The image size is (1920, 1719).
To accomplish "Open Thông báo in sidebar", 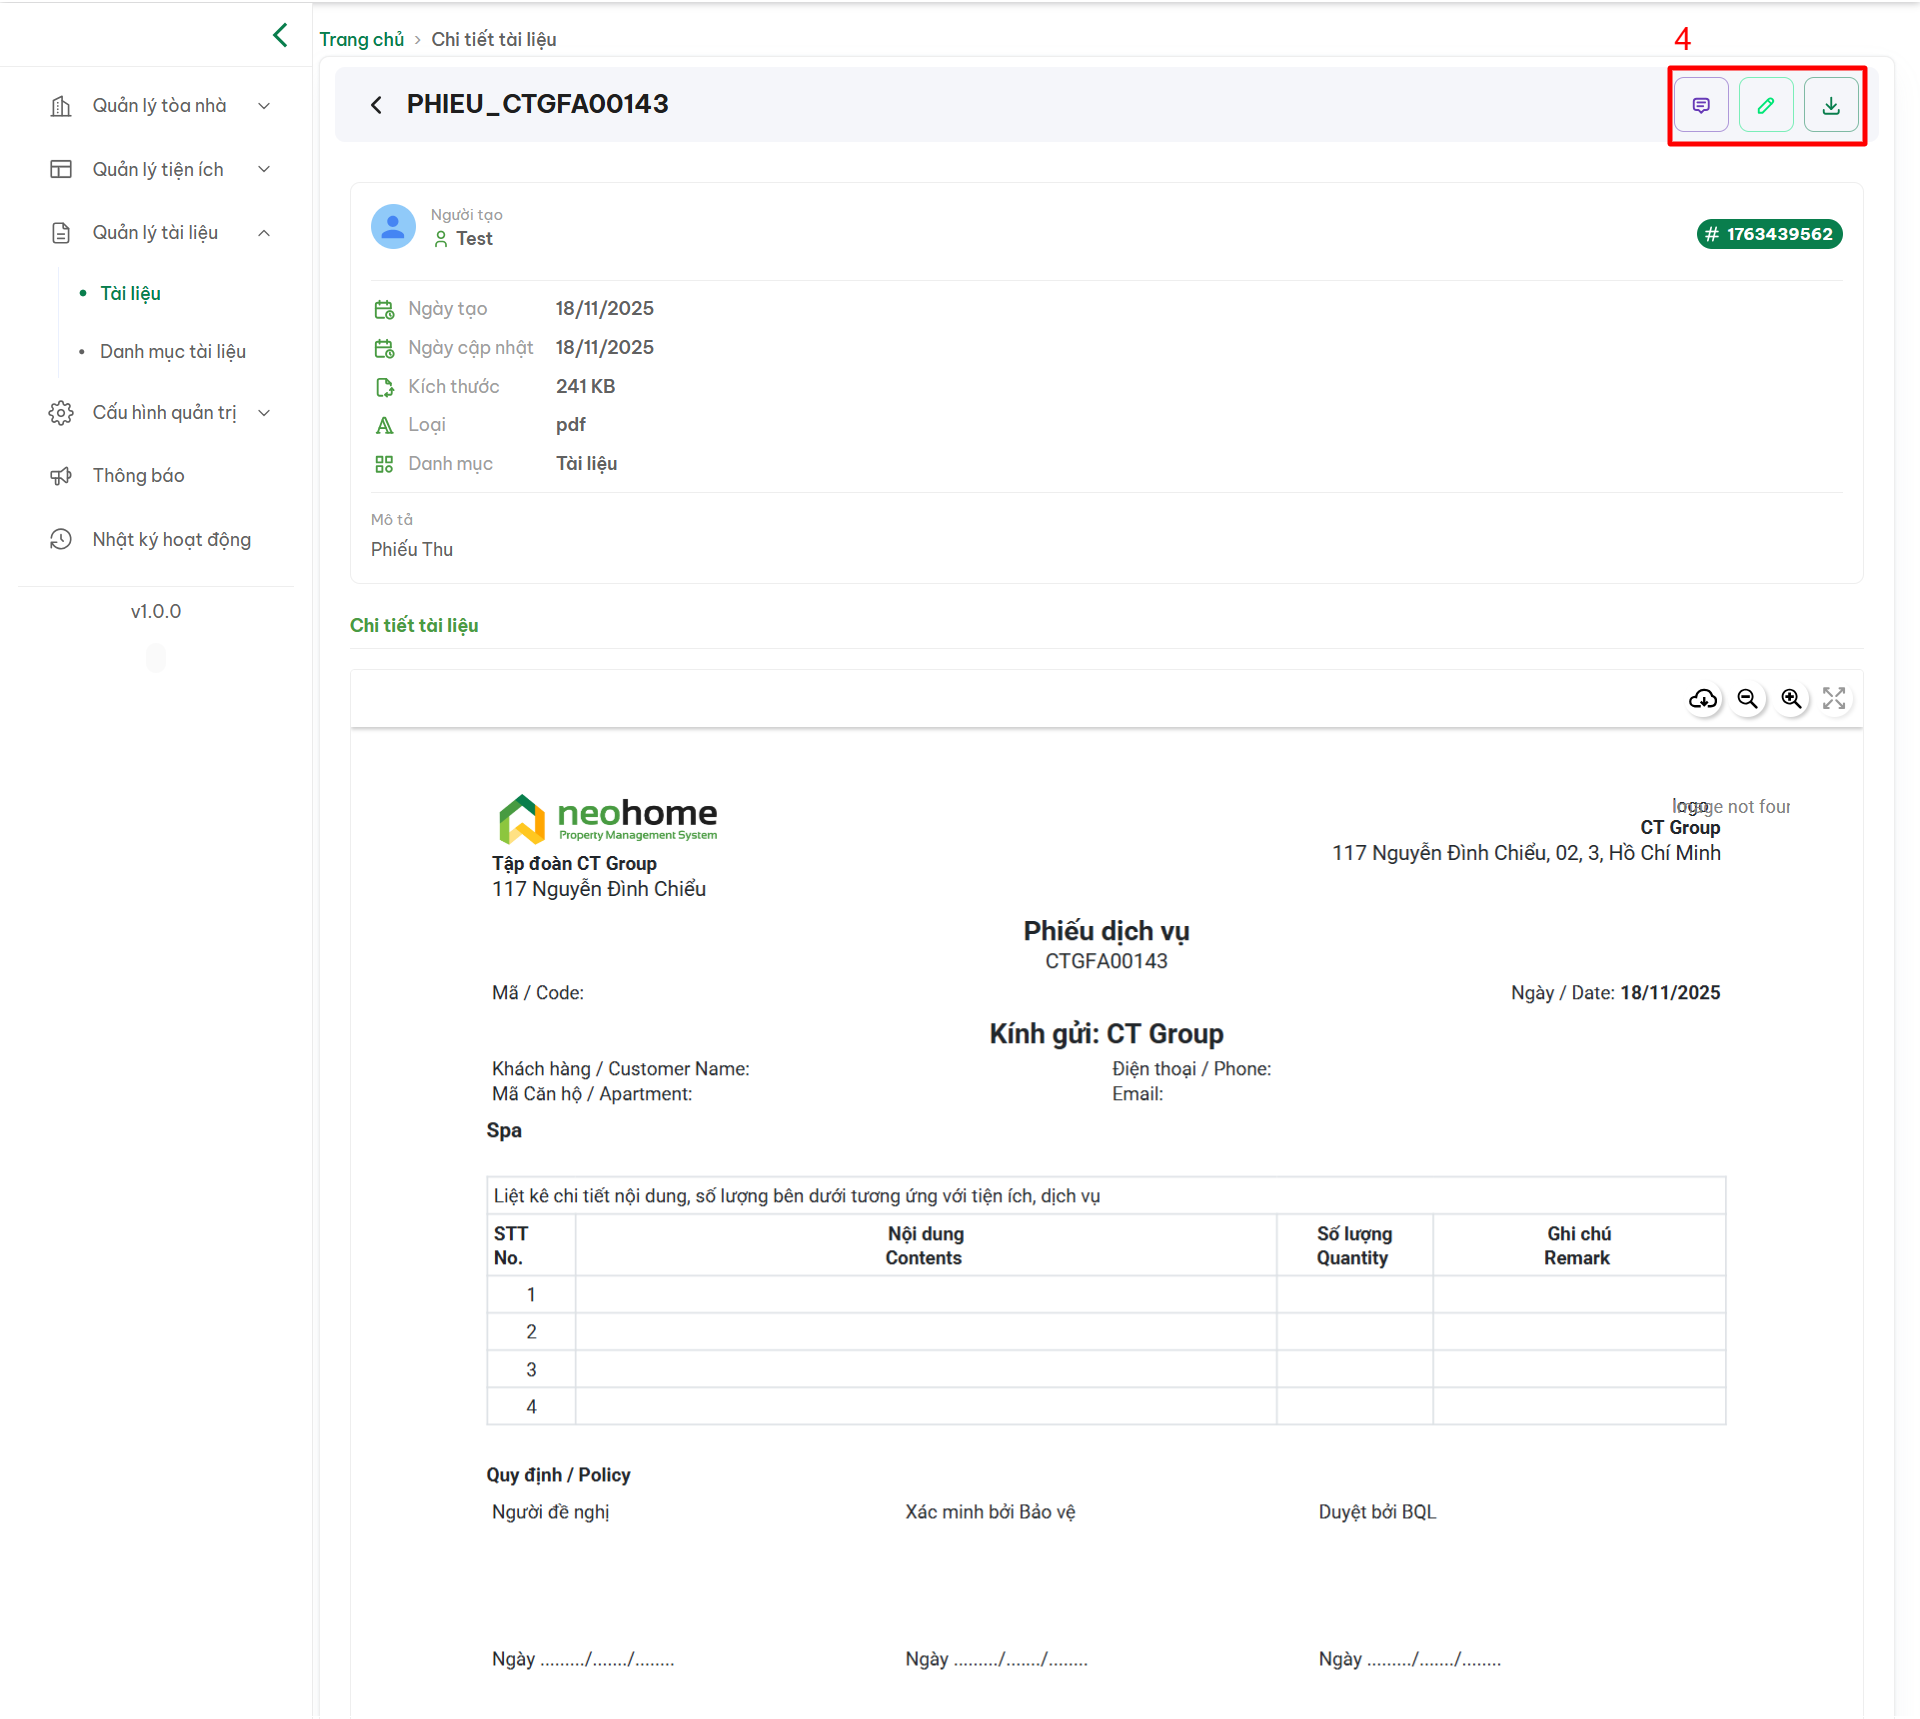I will 138,476.
